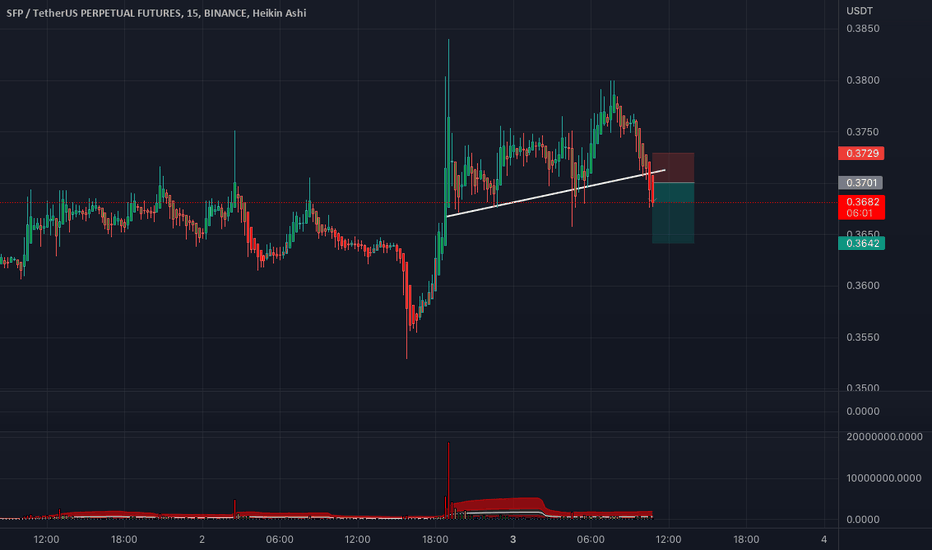Image resolution: width=932 pixels, height=550 pixels.
Task: Click the 0.3850 price axis label
Action: [x=862, y=29]
